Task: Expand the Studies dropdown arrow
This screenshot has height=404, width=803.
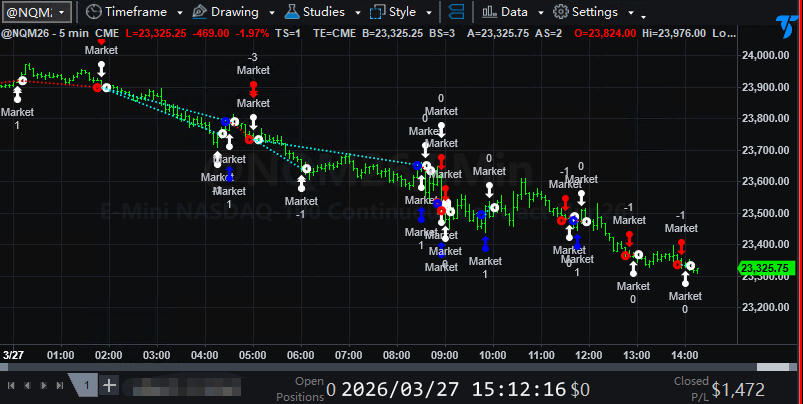Action: click(355, 13)
